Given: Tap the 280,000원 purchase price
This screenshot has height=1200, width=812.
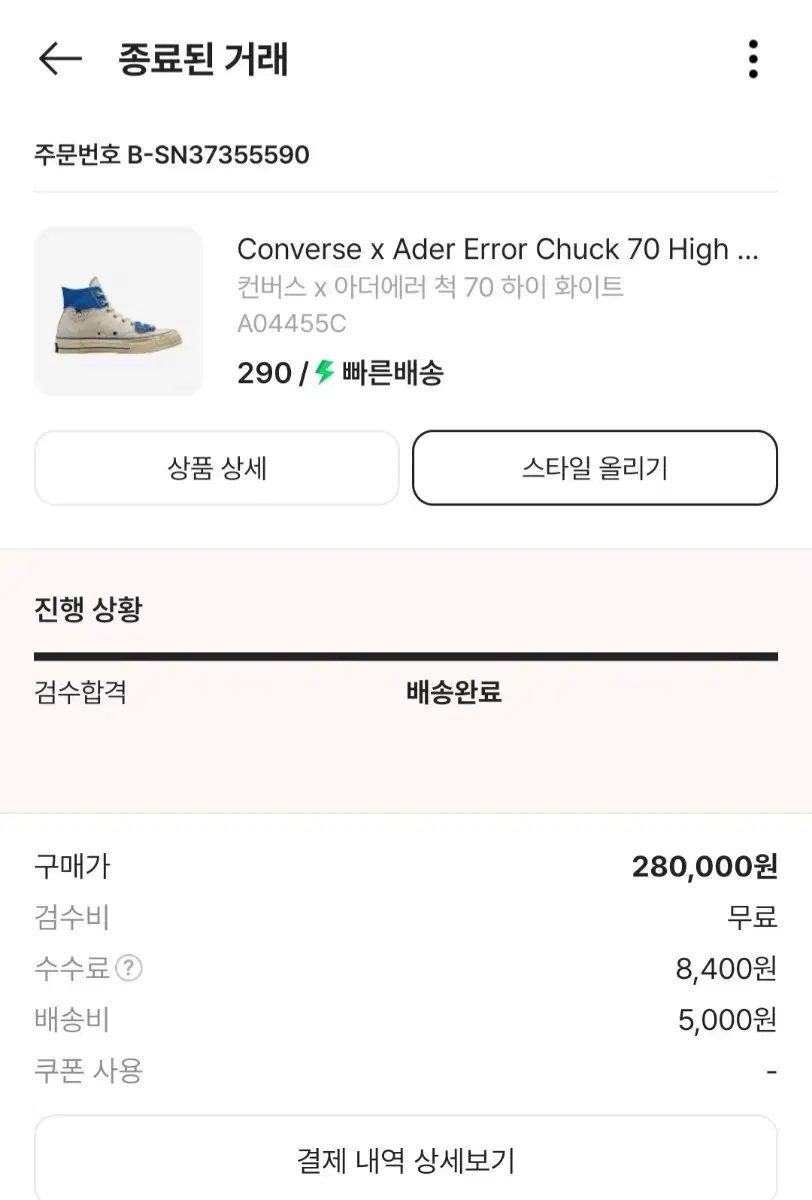Looking at the screenshot, I should [704, 866].
